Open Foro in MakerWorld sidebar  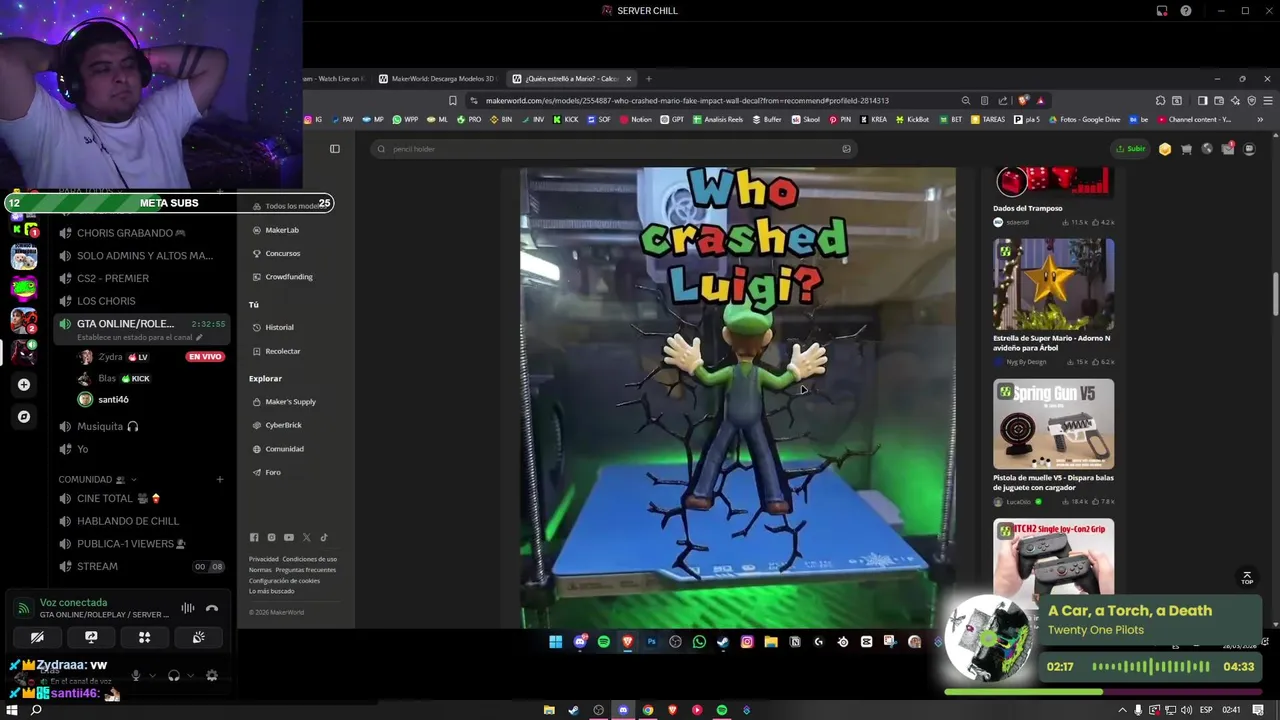click(272, 472)
